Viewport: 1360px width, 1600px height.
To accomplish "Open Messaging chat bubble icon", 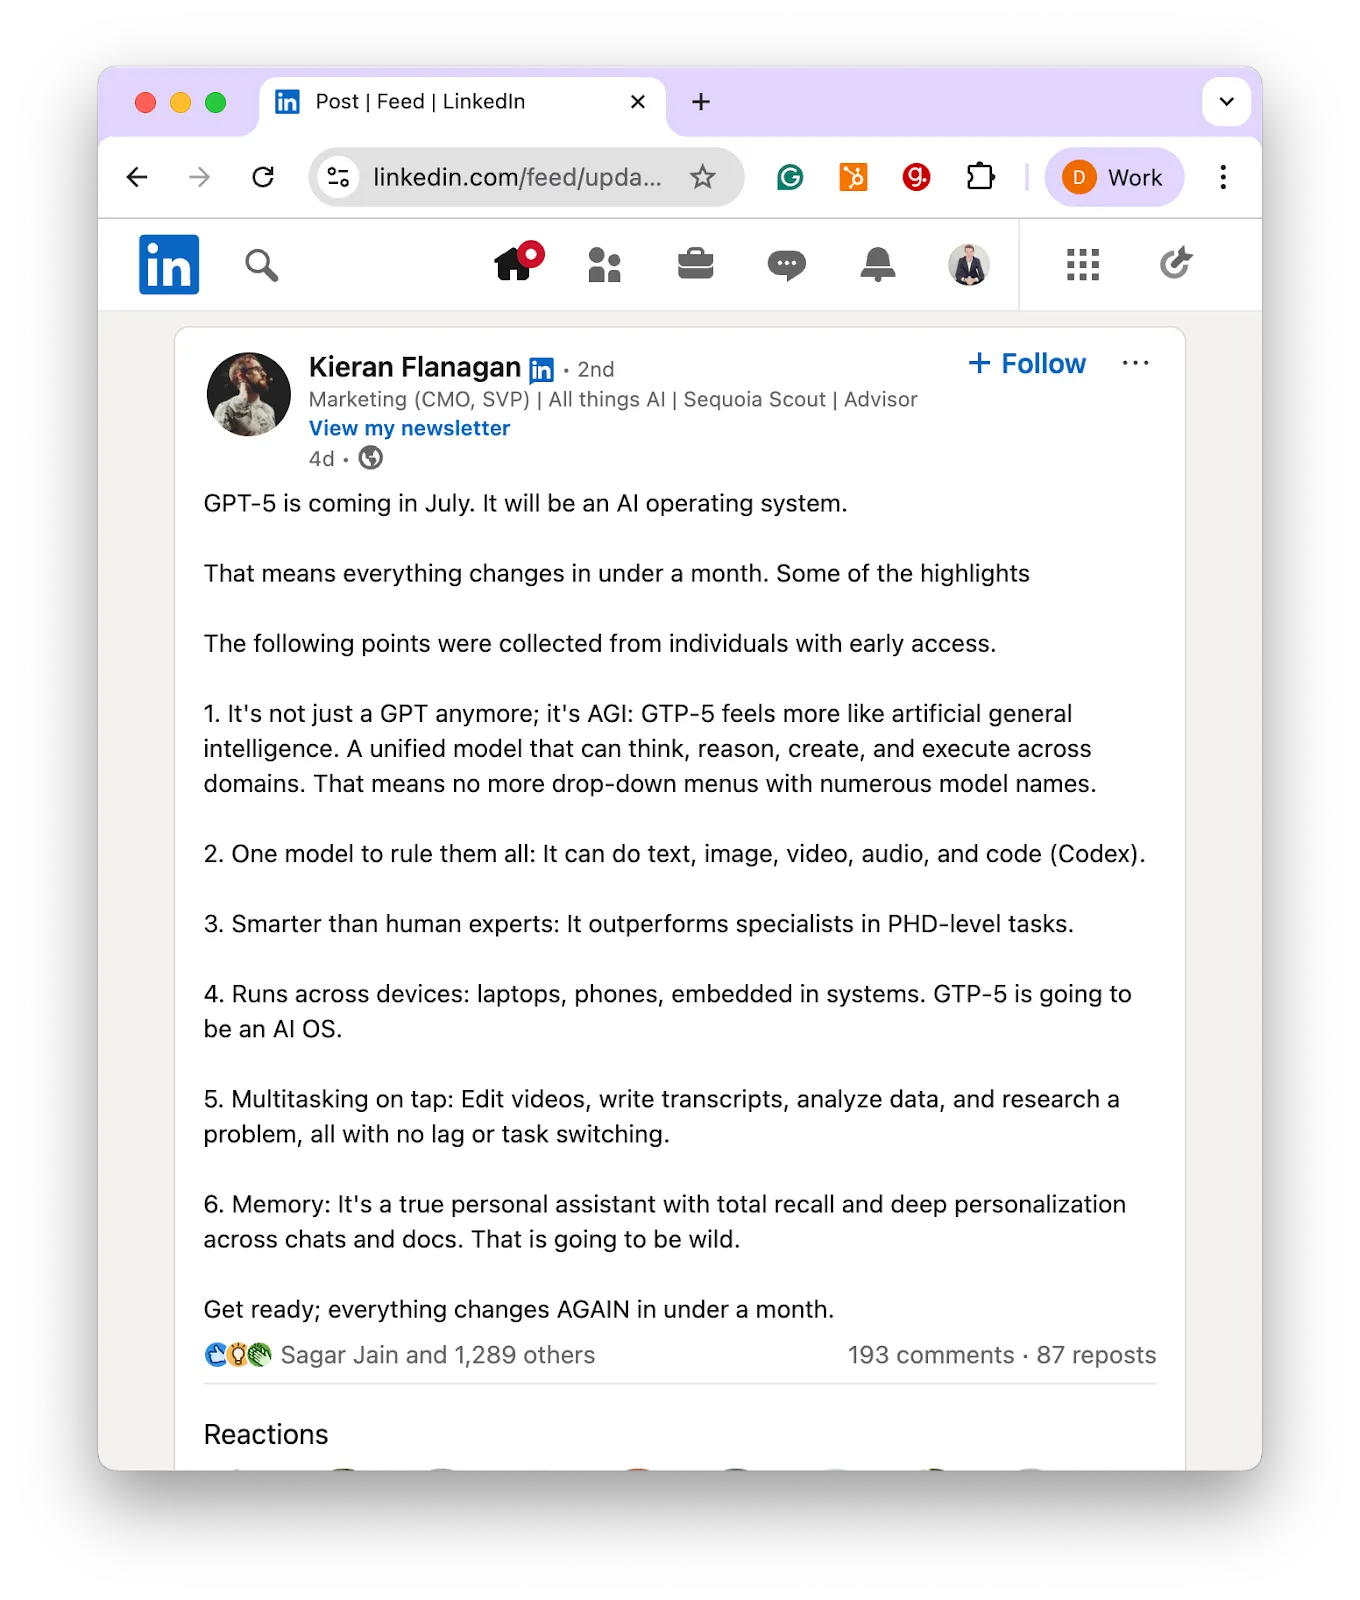I will coord(786,265).
